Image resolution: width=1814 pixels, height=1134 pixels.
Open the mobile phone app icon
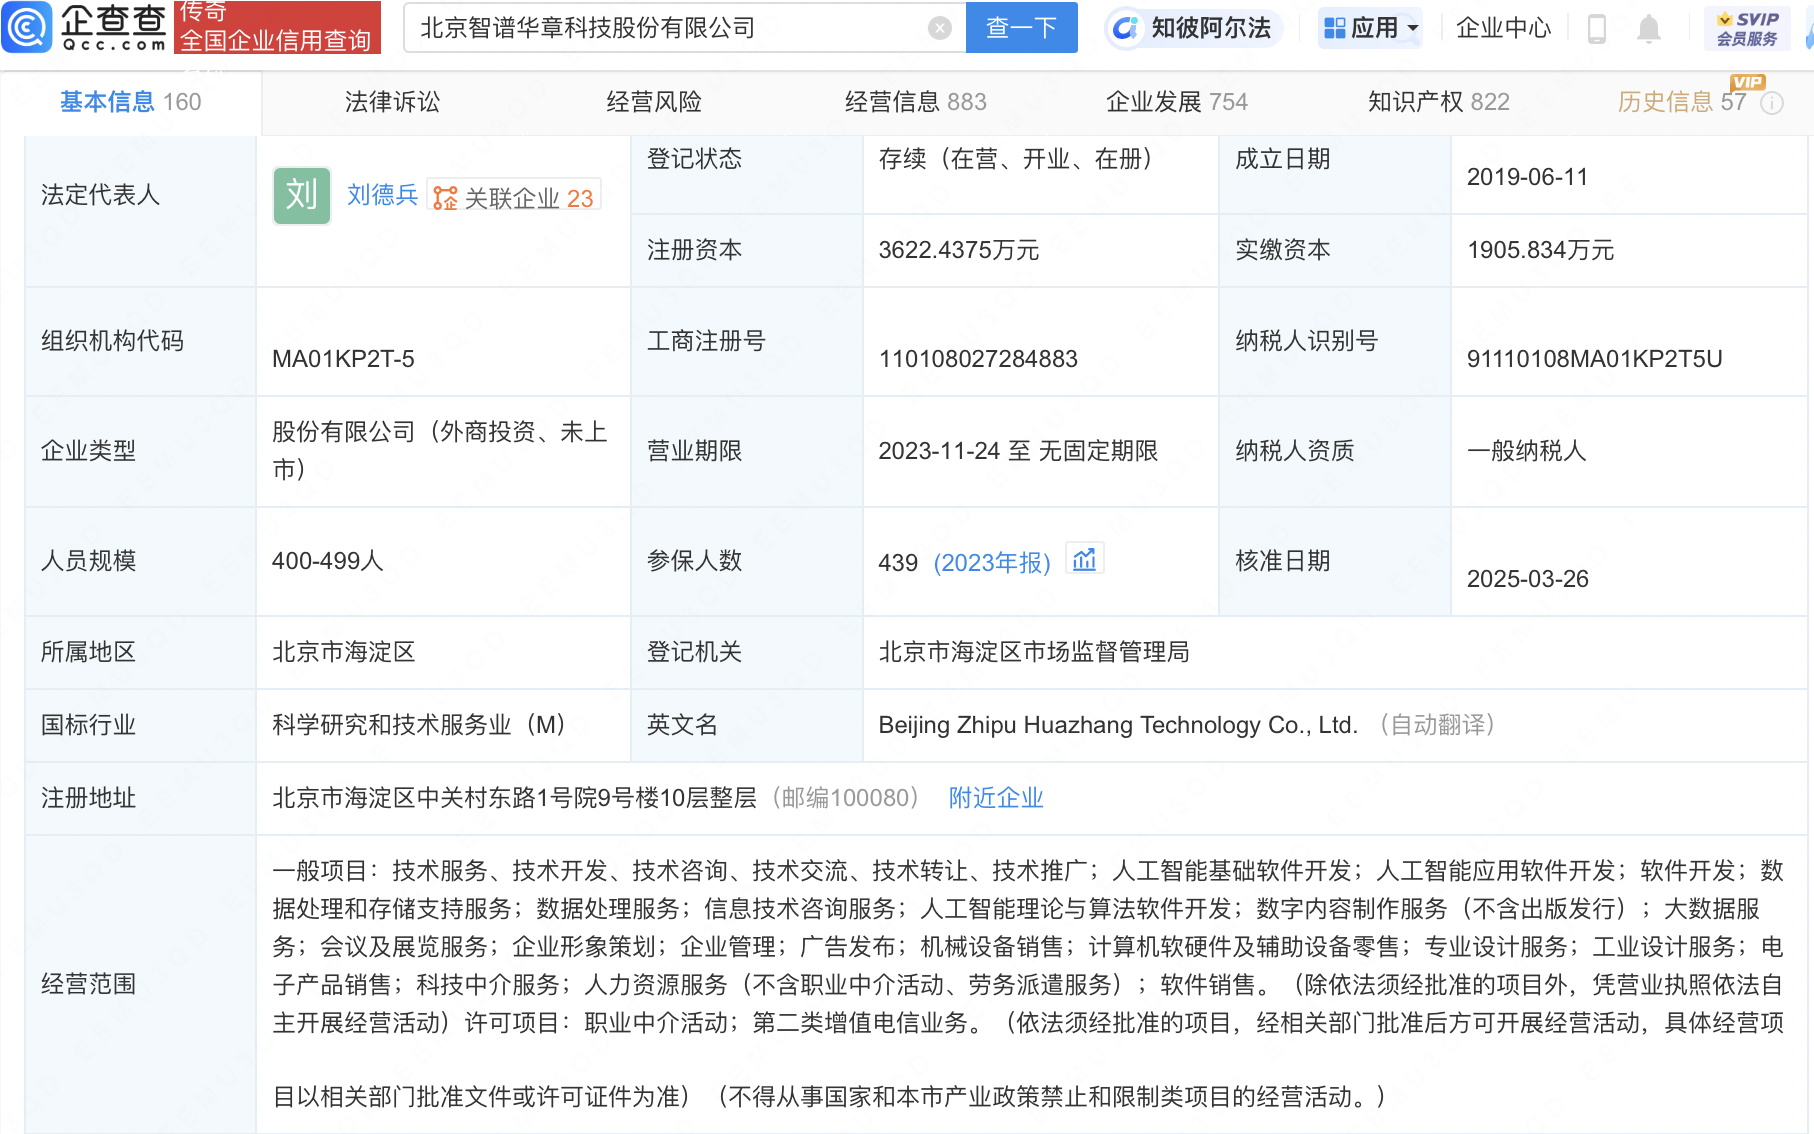pyautogui.click(x=1597, y=29)
